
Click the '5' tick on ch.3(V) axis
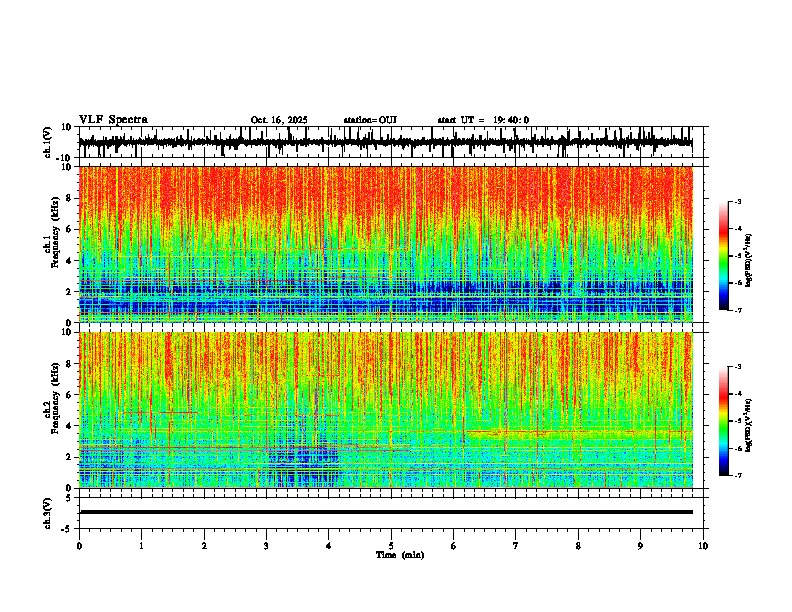click(x=69, y=498)
